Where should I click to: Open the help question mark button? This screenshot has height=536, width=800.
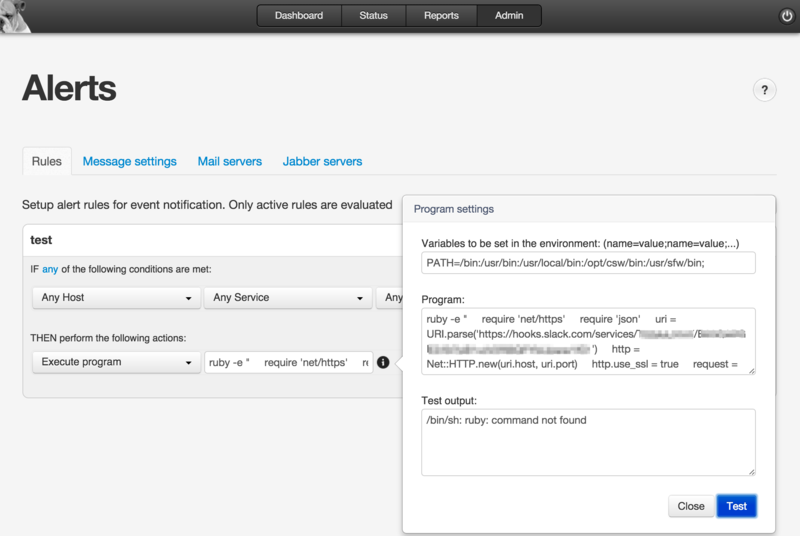click(x=764, y=90)
